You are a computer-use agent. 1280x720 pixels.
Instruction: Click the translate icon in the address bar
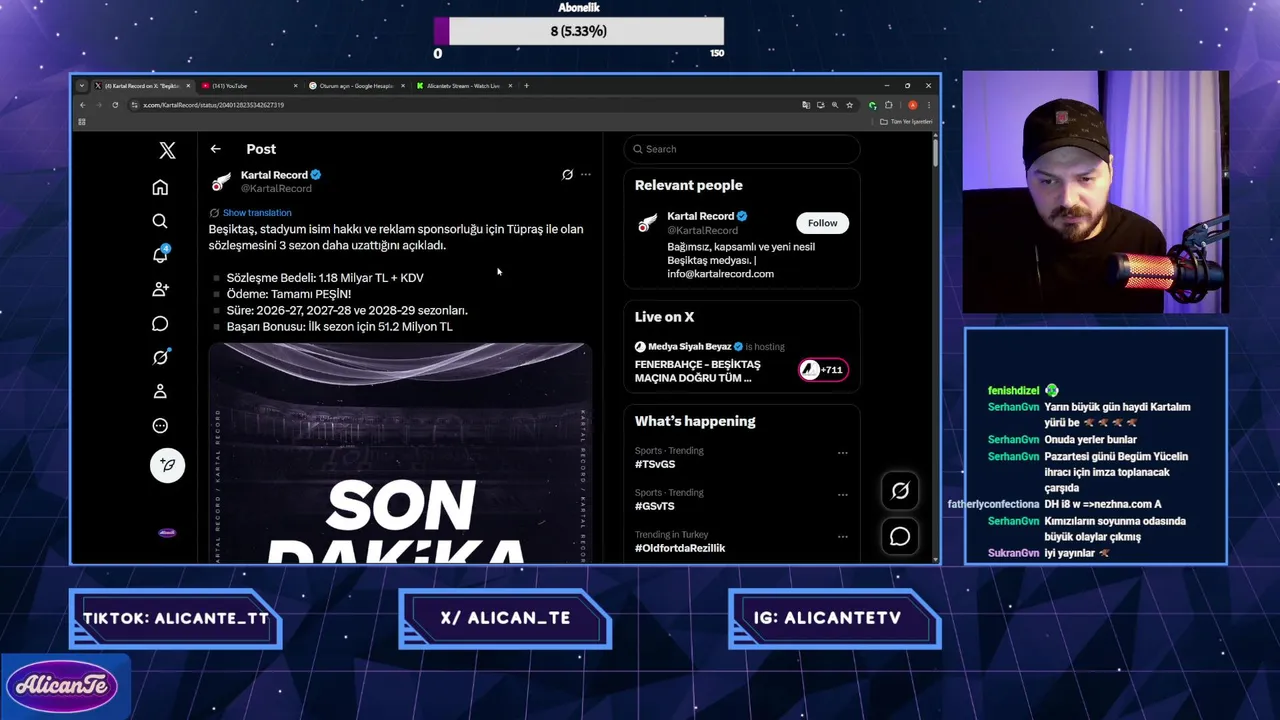[806, 105]
